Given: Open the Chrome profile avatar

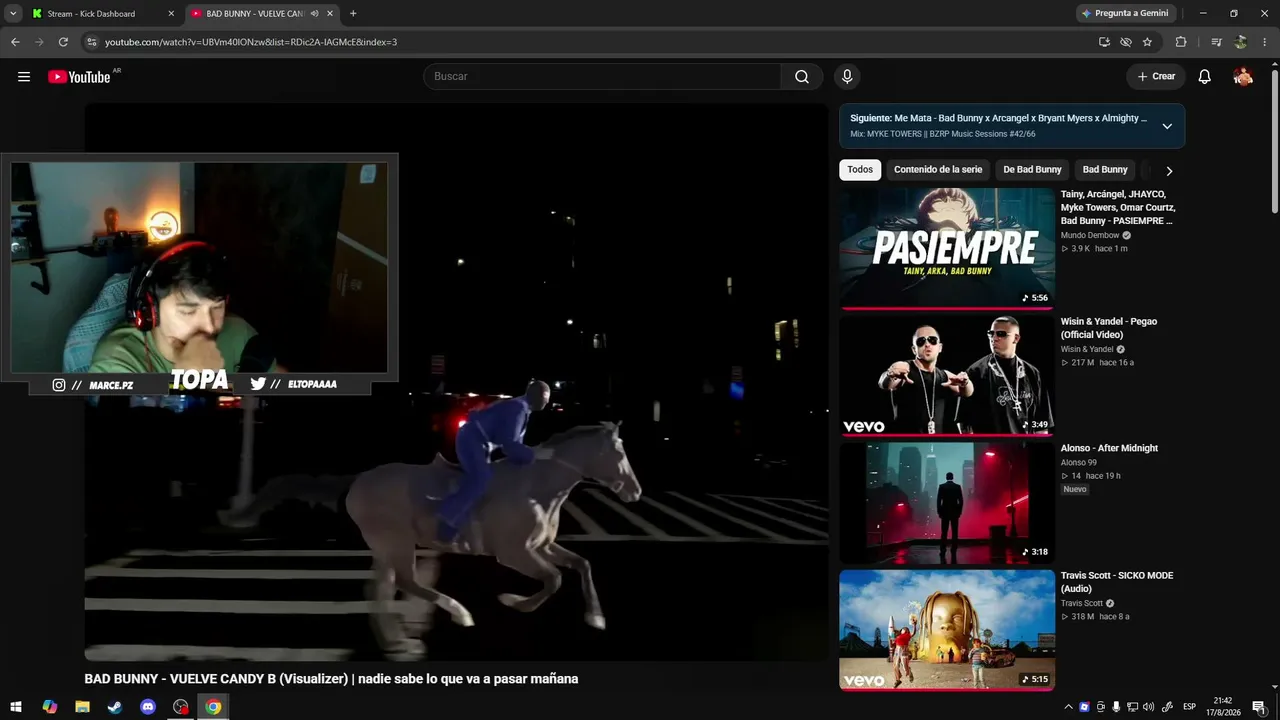Looking at the screenshot, I should coord(1241,42).
